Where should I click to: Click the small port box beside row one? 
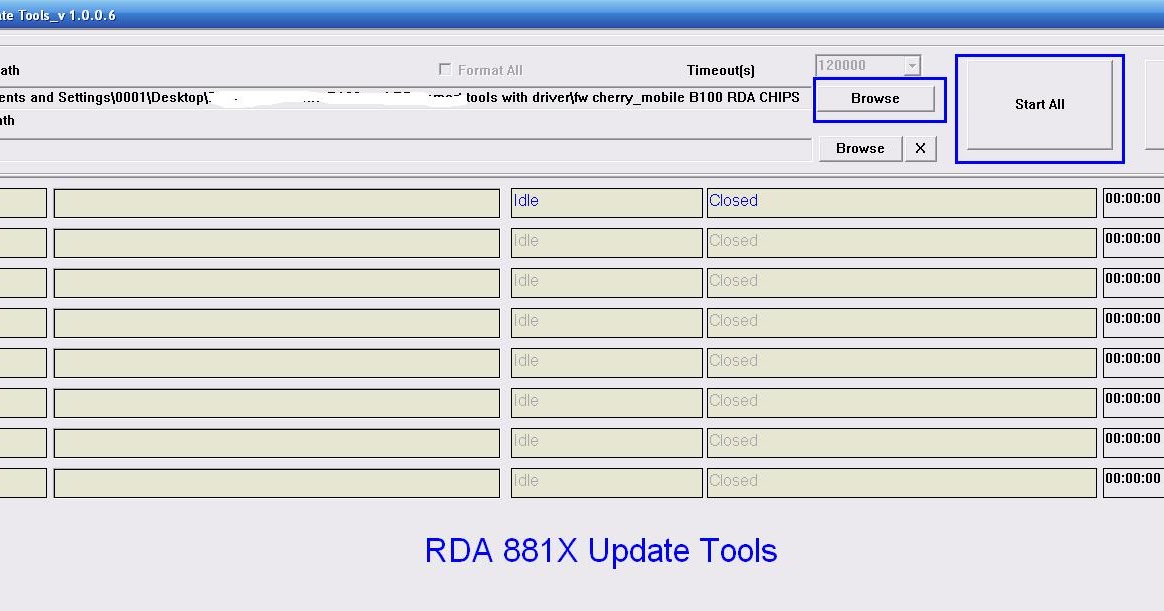click(22, 202)
